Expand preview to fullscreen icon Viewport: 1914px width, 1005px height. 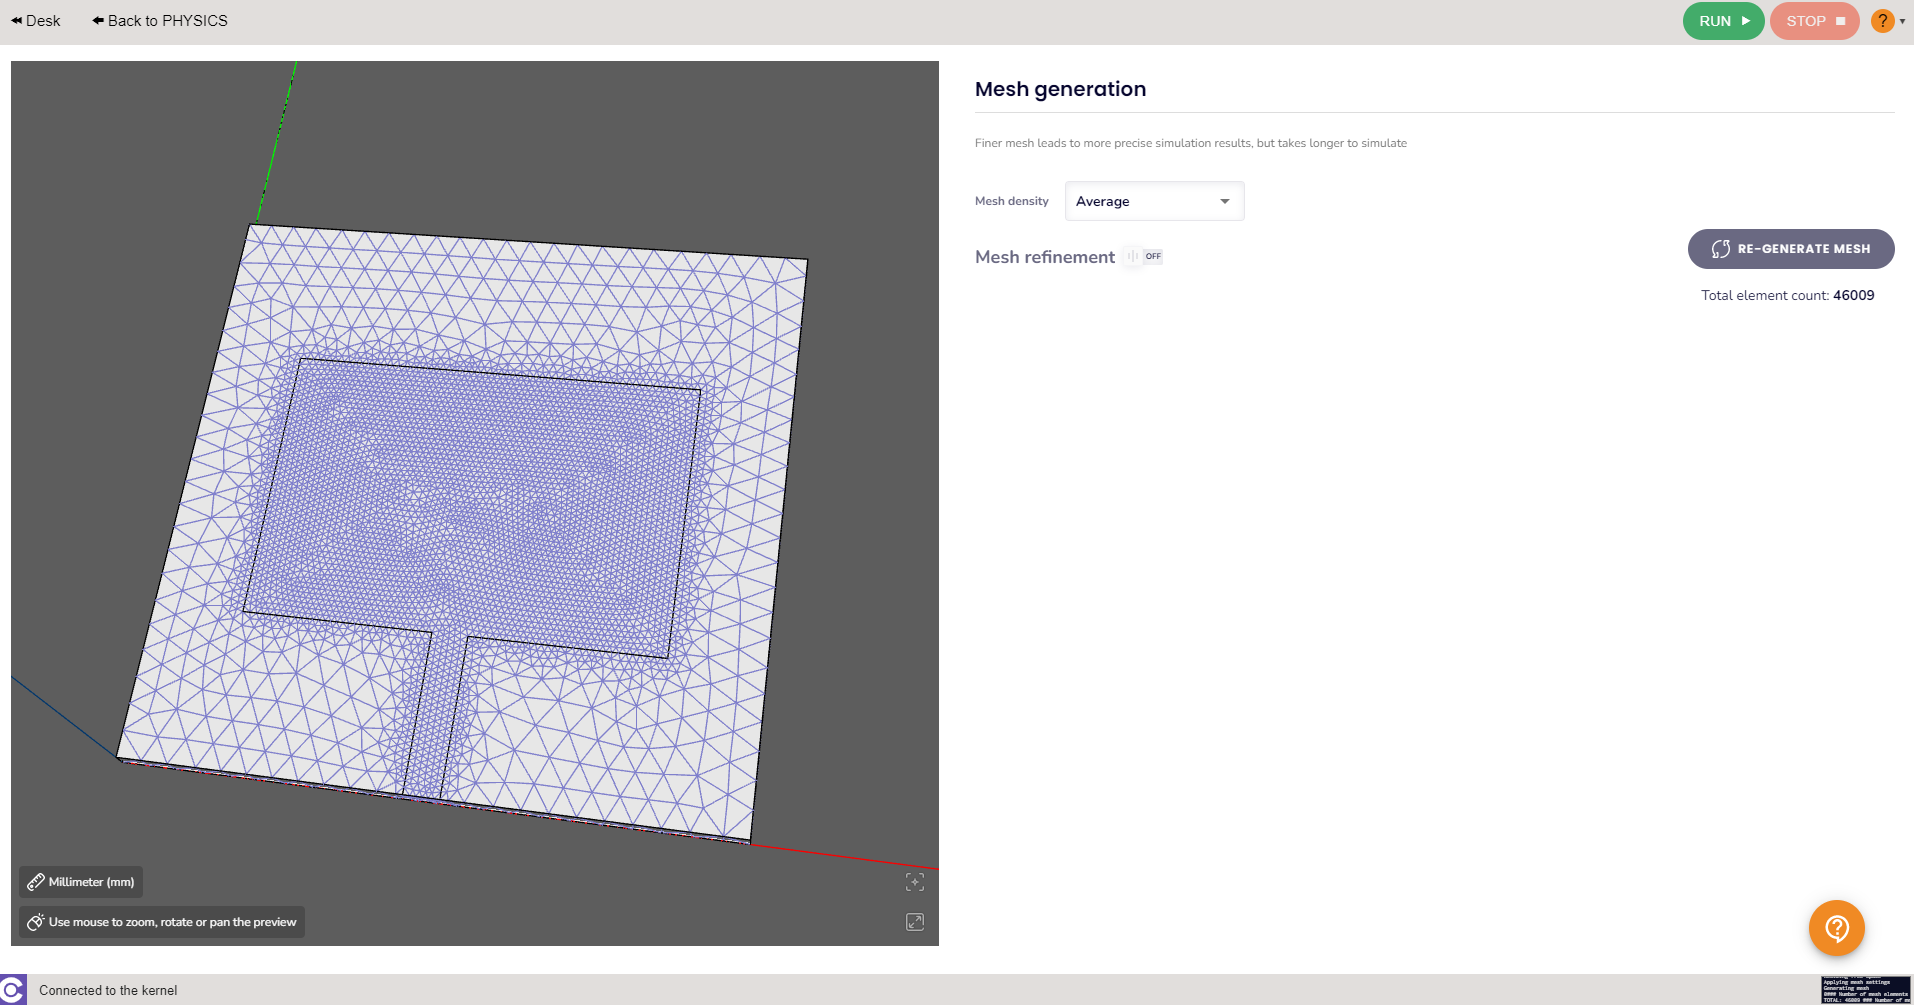tap(915, 922)
